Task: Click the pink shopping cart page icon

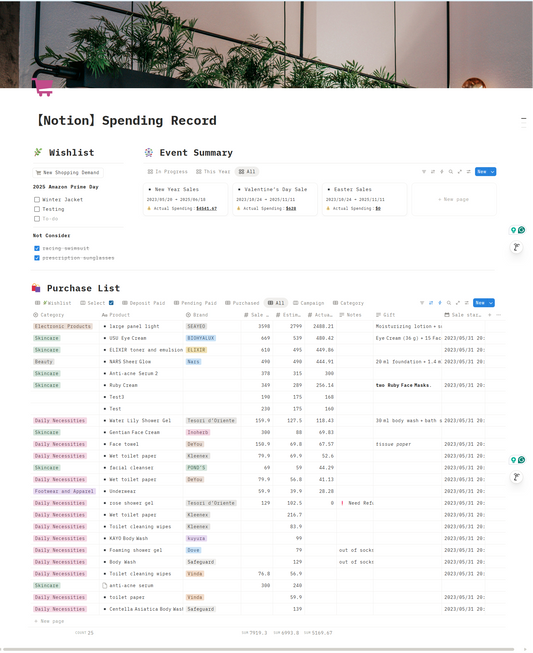Action: click(43, 87)
